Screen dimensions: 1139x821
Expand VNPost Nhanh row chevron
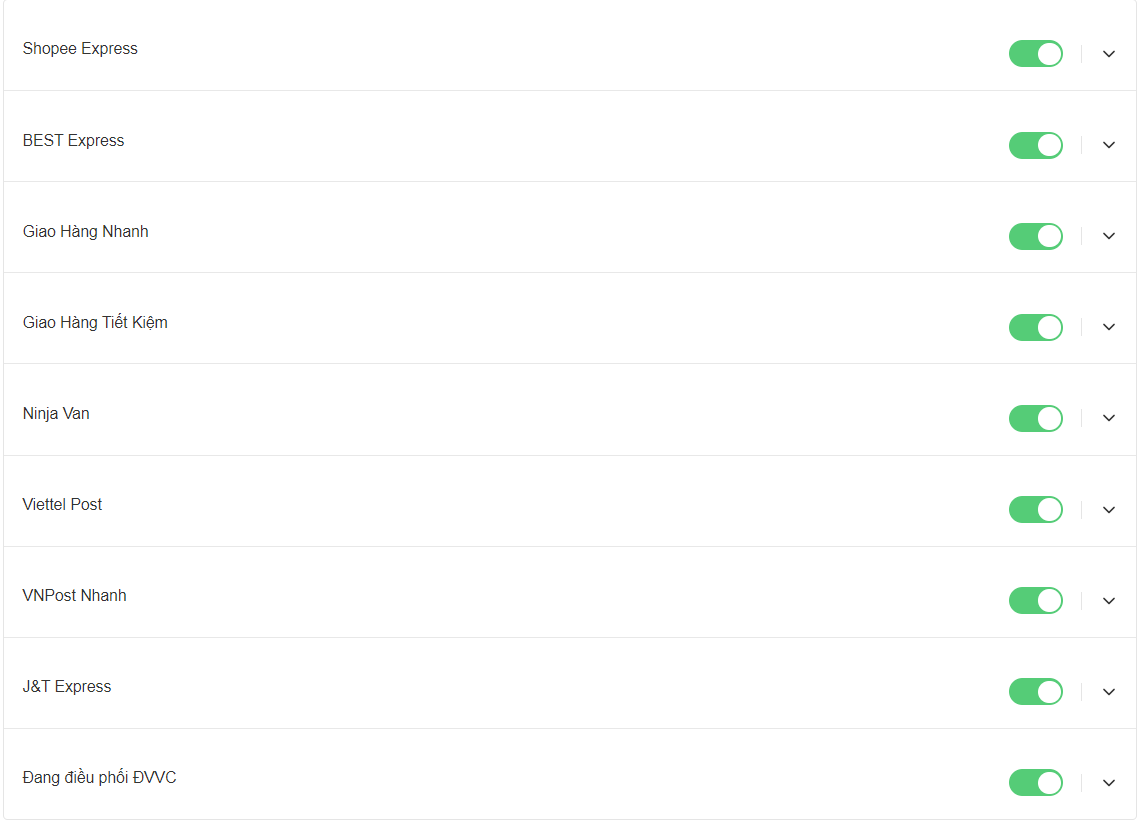[1108, 601]
